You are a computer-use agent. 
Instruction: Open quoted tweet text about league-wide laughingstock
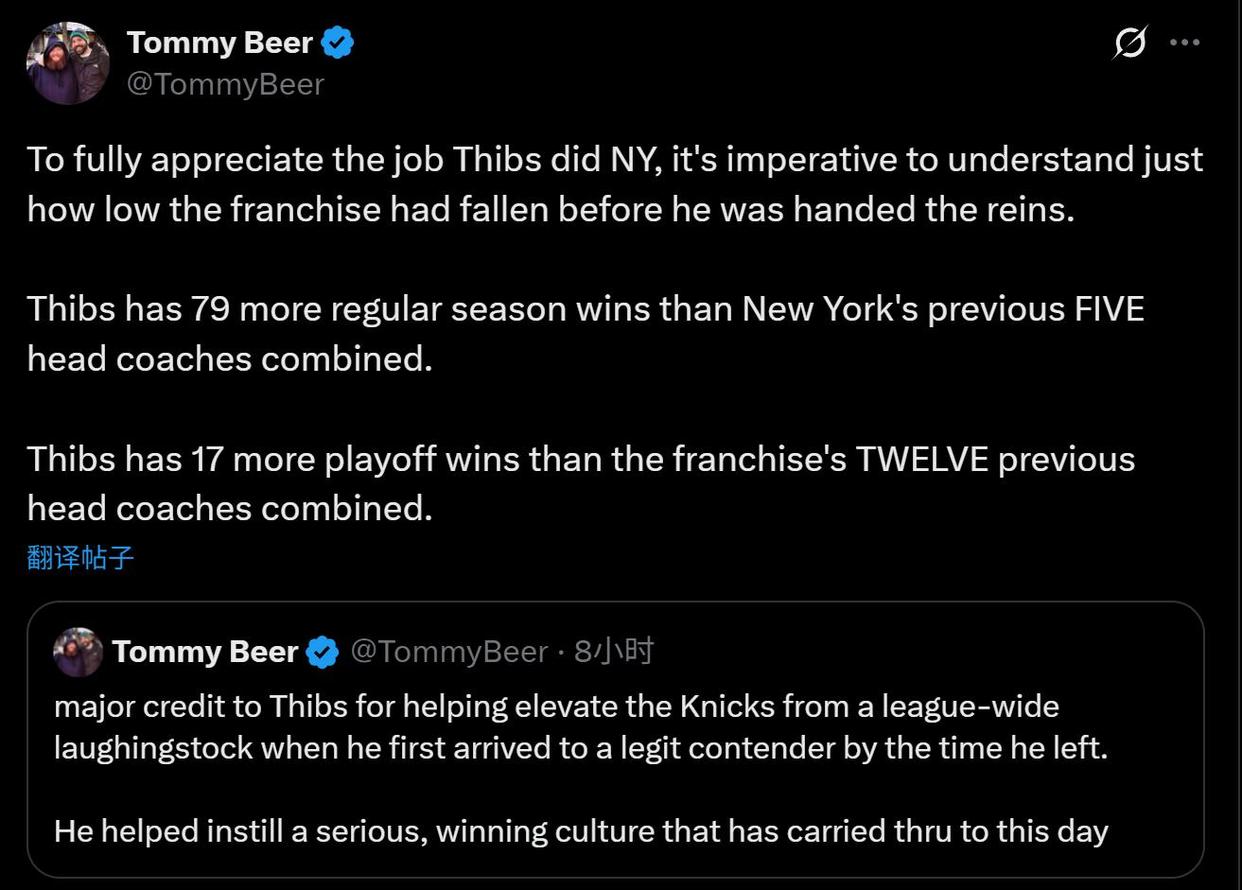pos(581,727)
